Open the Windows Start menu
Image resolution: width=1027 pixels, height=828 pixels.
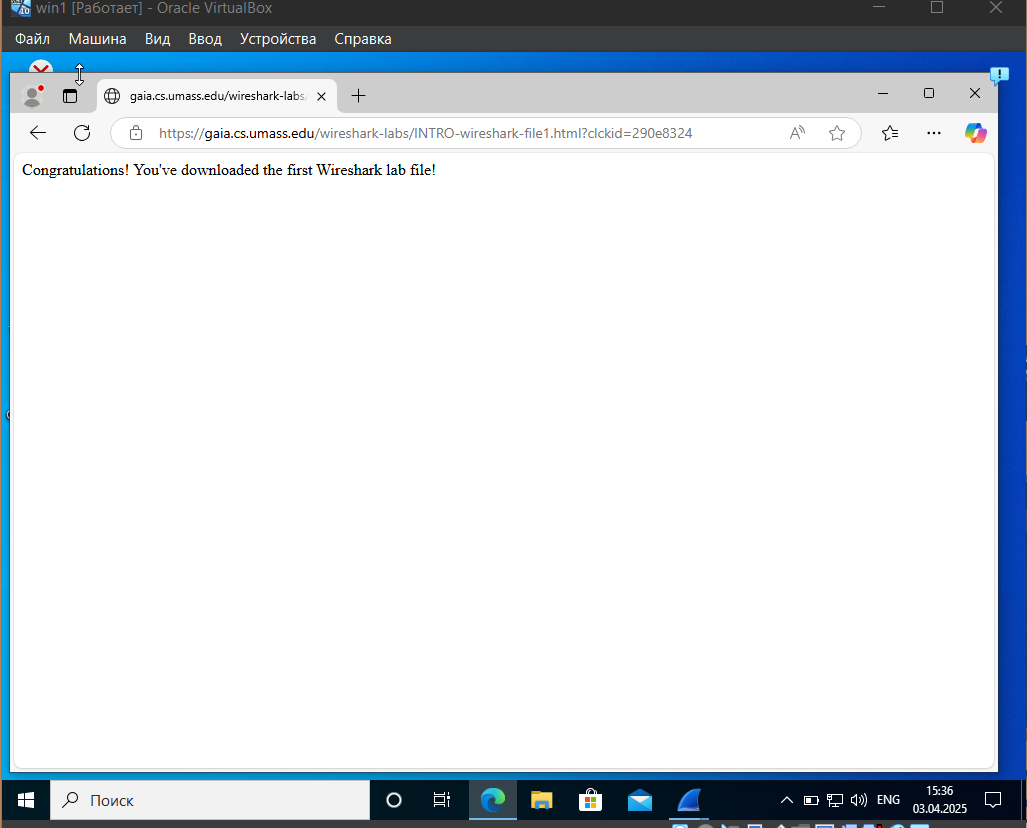26,800
